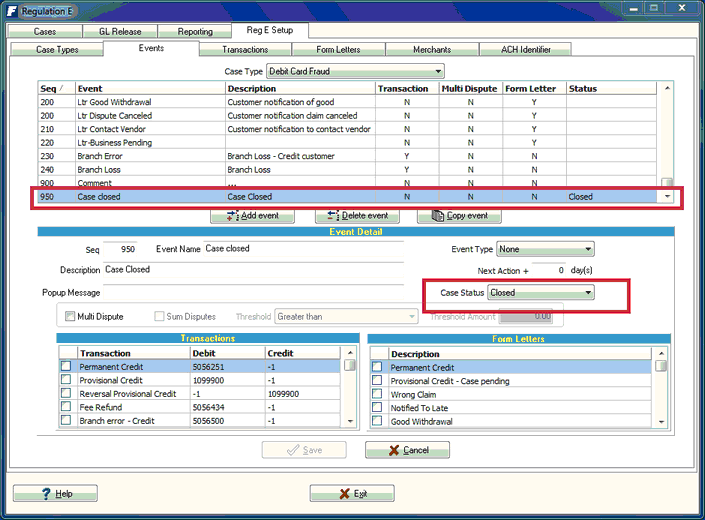Check the Provisional Credit - Case pending checkbox
705x520 pixels.
[x=377, y=381]
